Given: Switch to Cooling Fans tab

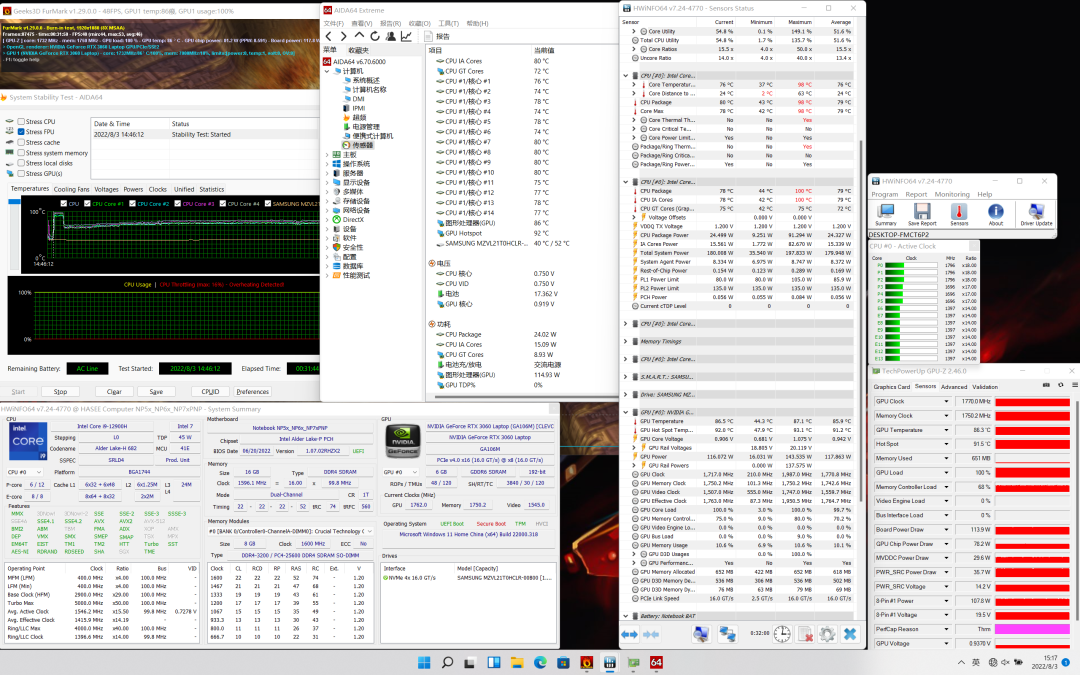Looking at the screenshot, I should (x=72, y=189).
